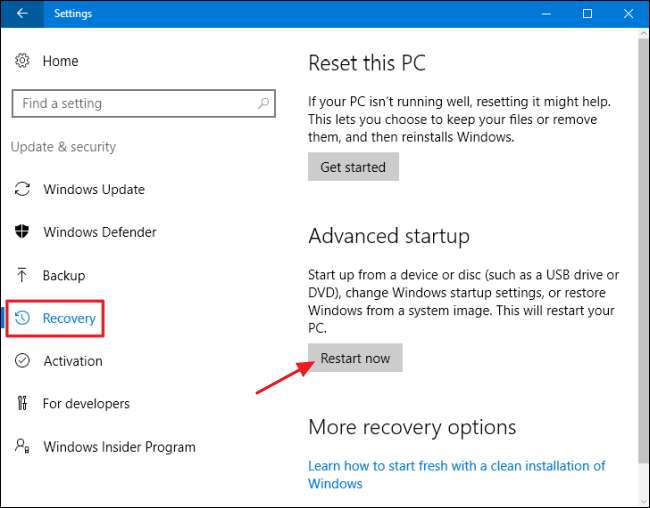Click Get started under Reset this PC
The height and width of the screenshot is (508, 650).
point(353,167)
